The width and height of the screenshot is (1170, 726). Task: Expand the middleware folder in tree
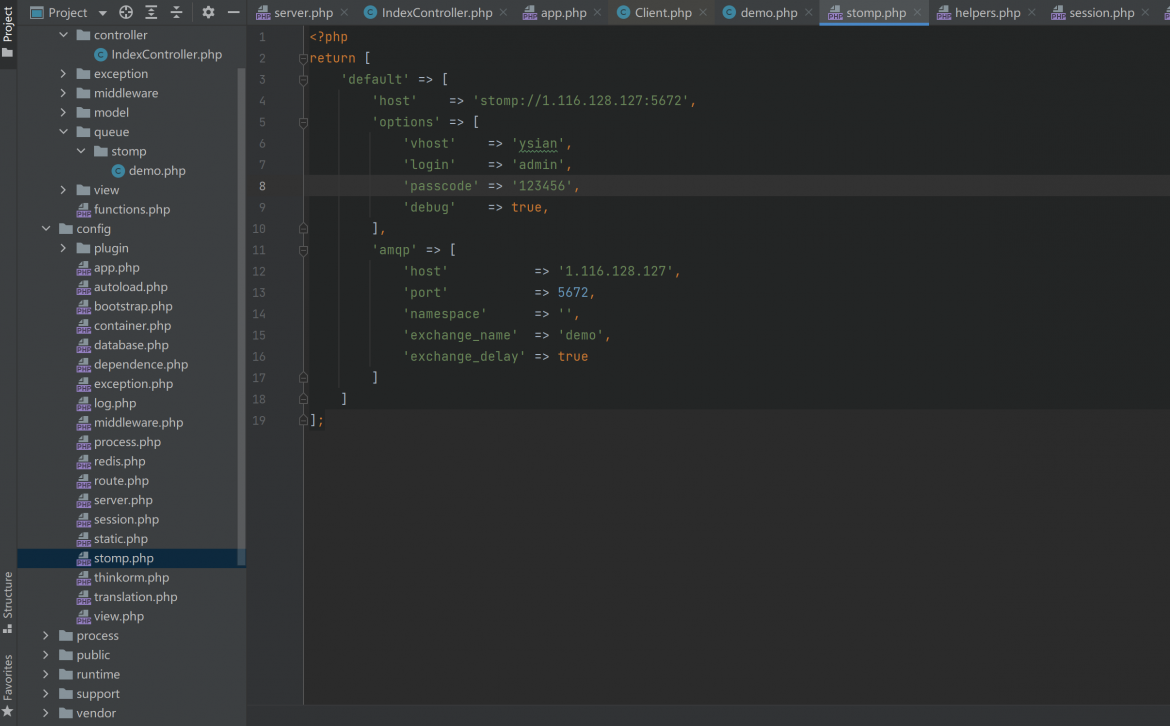63,93
